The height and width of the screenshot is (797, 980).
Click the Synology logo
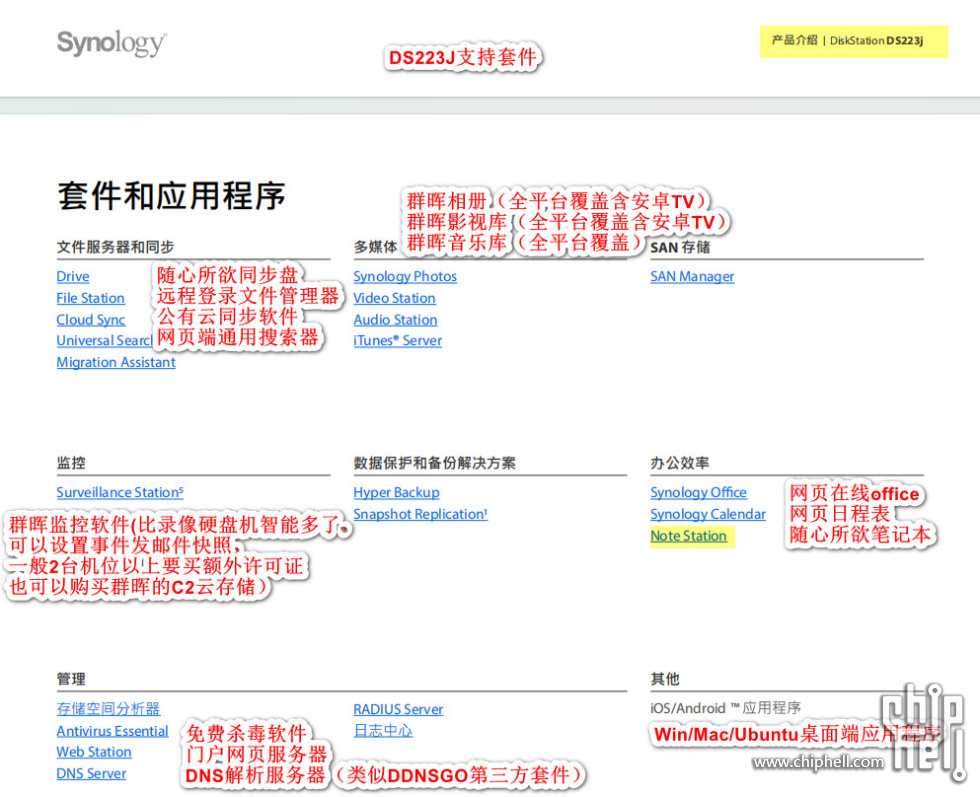pyautogui.click(x=112, y=43)
